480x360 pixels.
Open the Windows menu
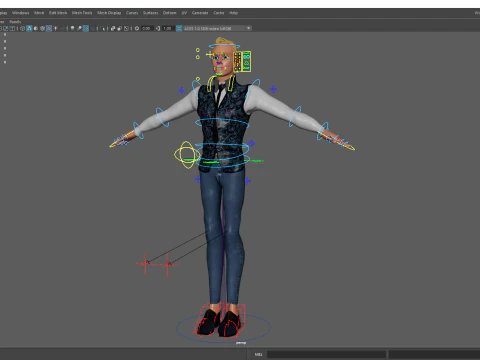pos(20,13)
